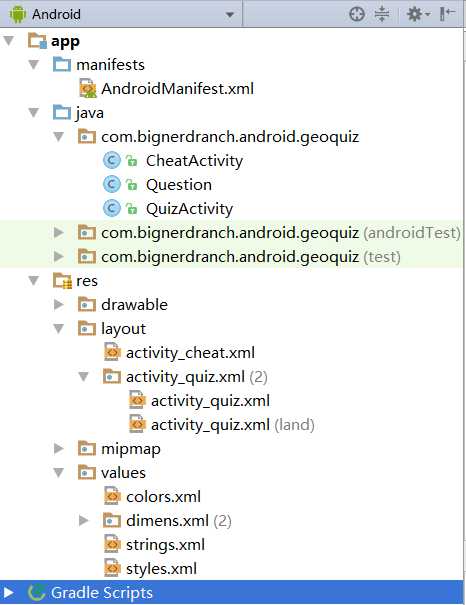This screenshot has height=605, width=466.
Task: Select colors.xml in values
Action: pyautogui.click(x=163, y=497)
